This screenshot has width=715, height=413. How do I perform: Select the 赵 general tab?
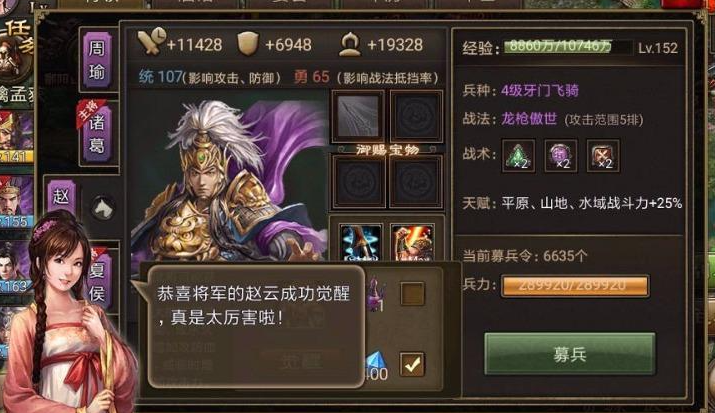tap(61, 197)
